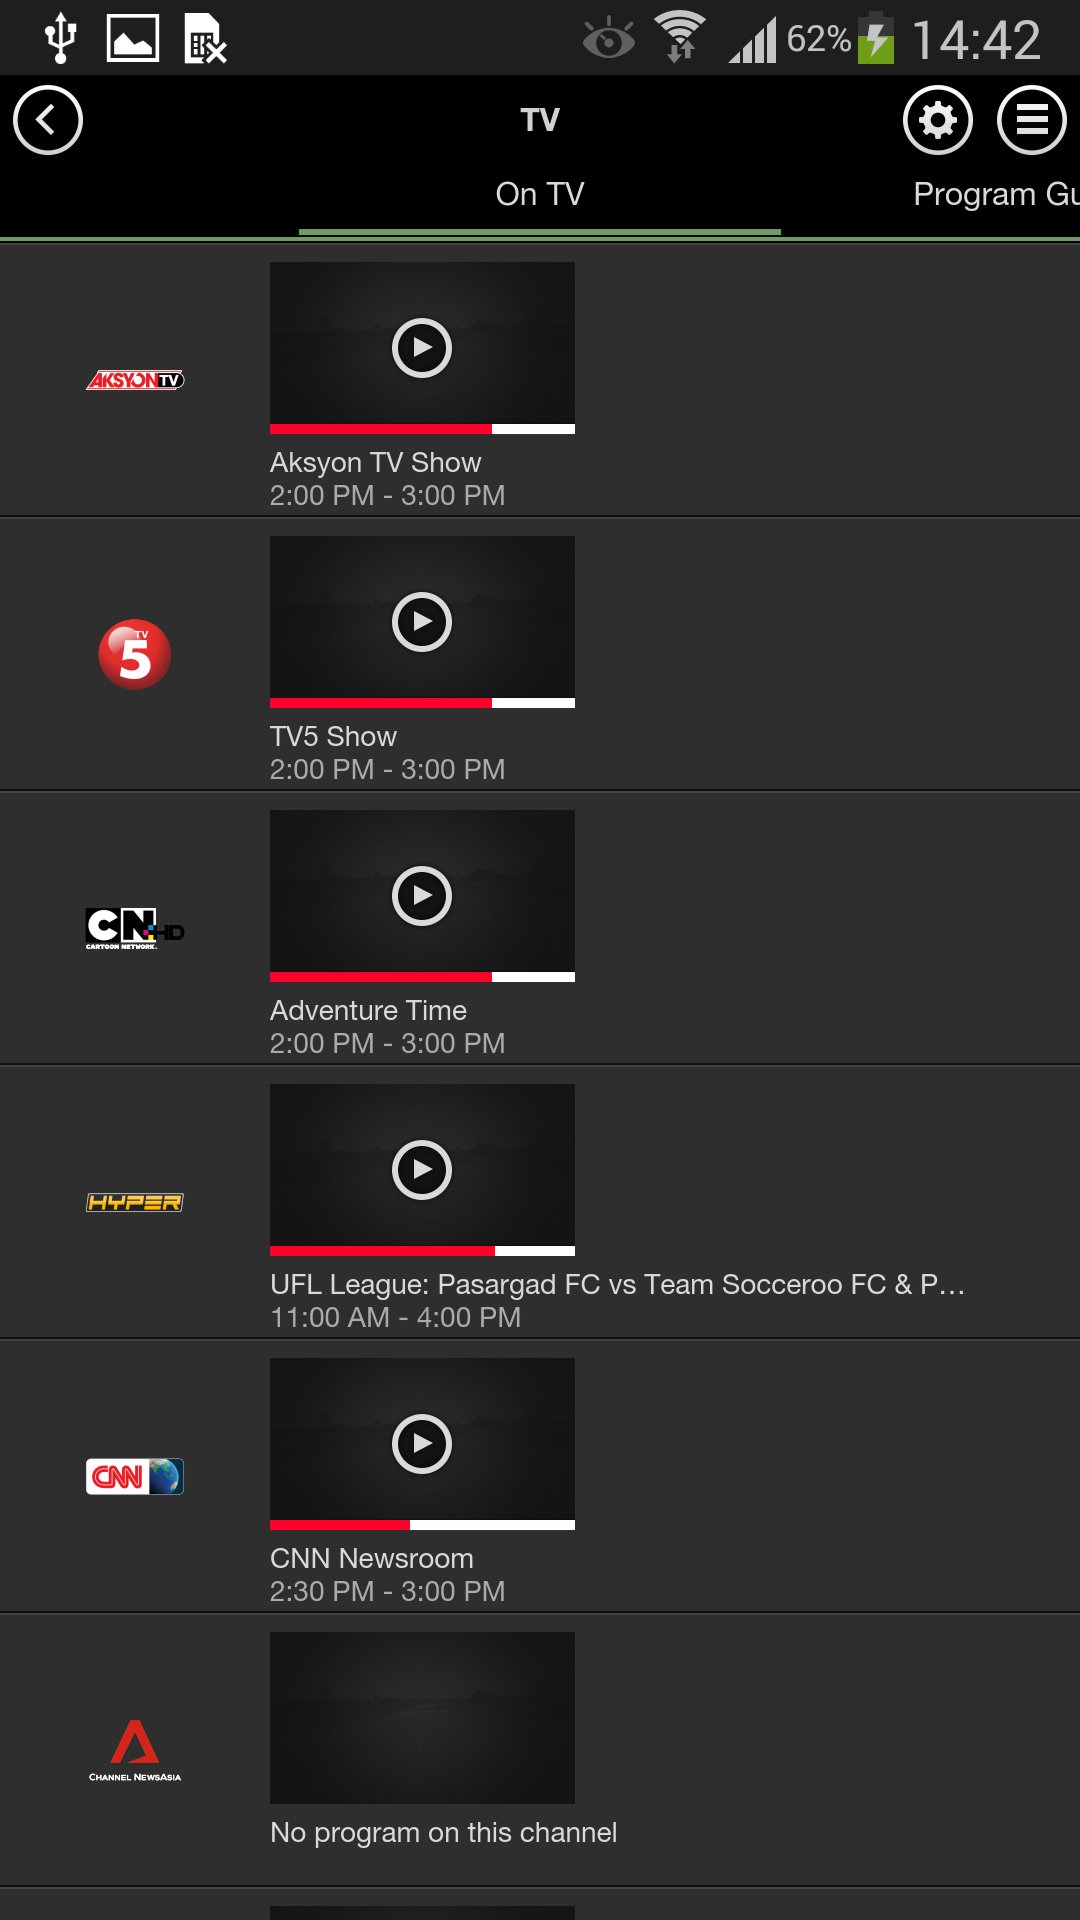Select the Hyper channel logo

coord(133,1203)
